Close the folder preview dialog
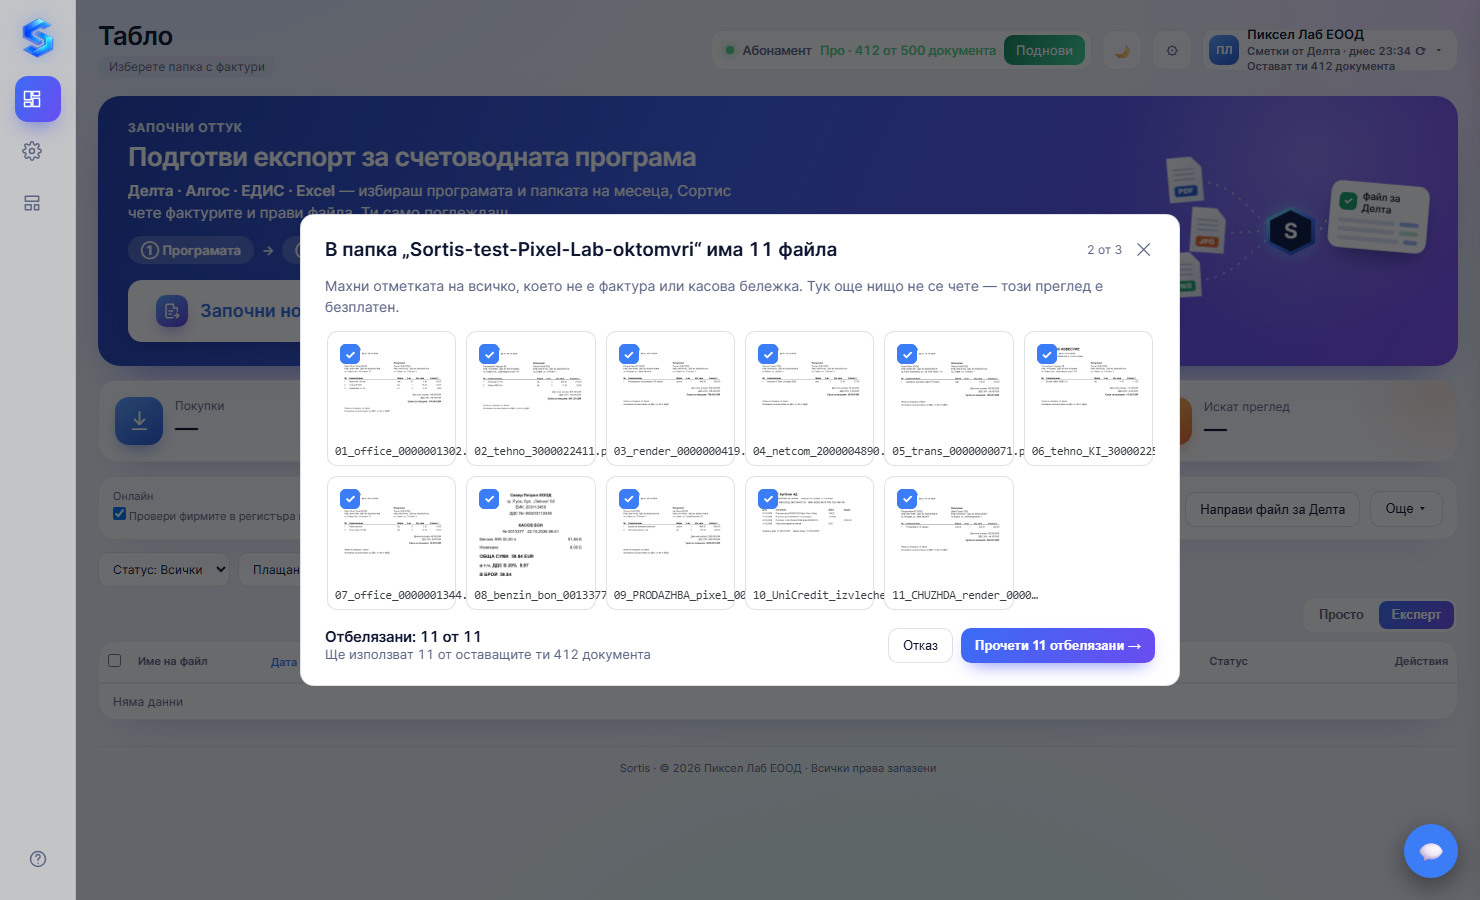Image resolution: width=1480 pixels, height=900 pixels. tap(1144, 249)
